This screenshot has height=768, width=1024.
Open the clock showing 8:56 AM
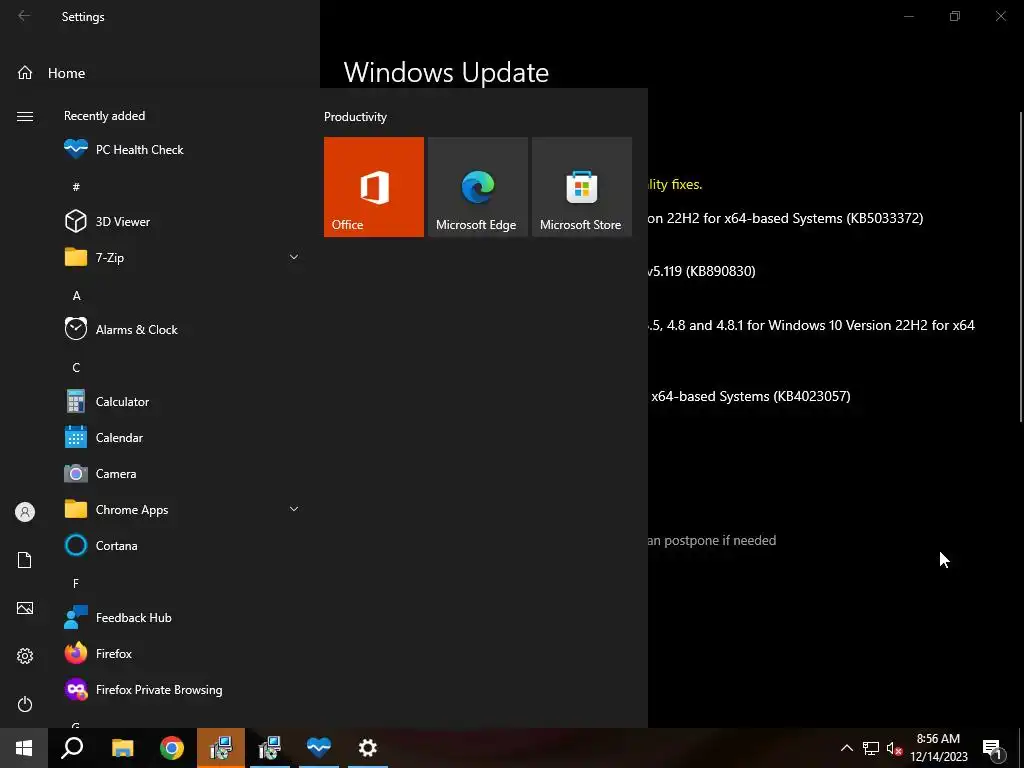938,748
